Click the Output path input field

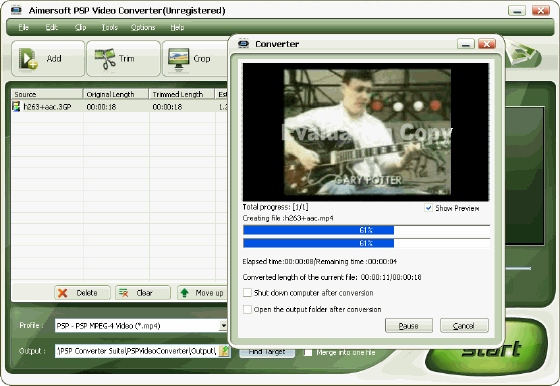click(x=136, y=351)
